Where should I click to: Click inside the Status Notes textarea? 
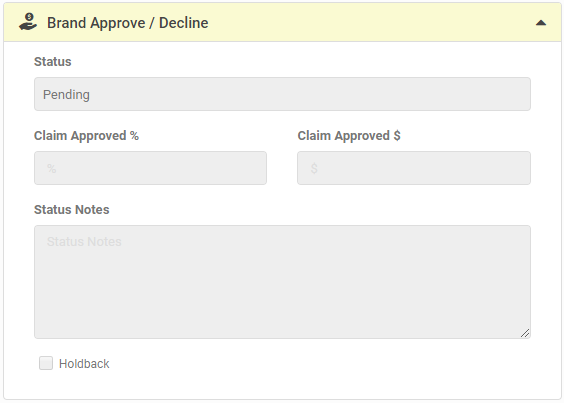(282, 282)
